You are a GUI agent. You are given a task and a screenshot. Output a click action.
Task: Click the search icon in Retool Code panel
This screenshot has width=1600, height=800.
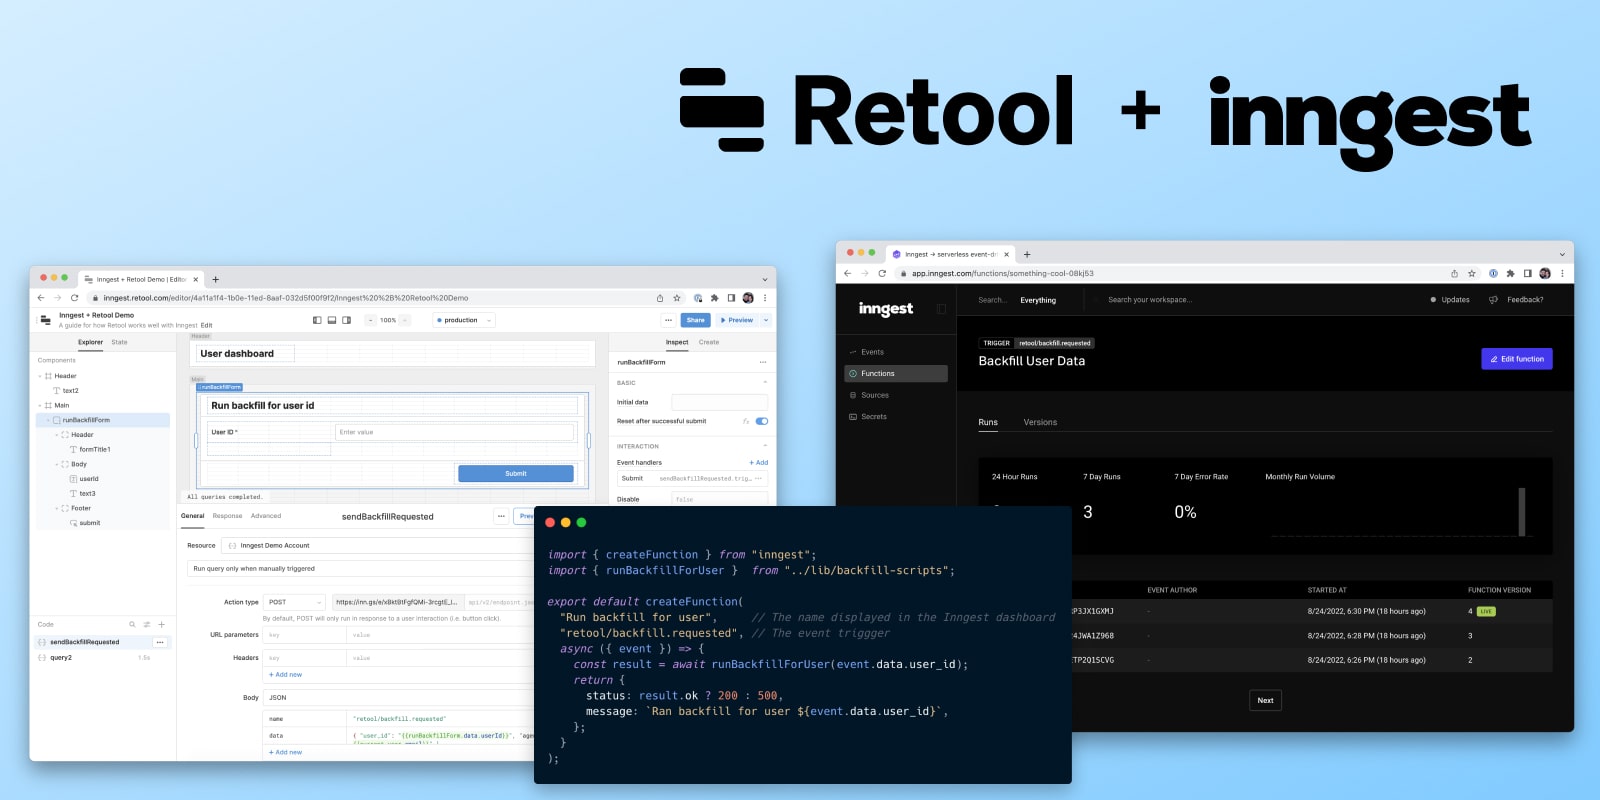click(x=132, y=624)
